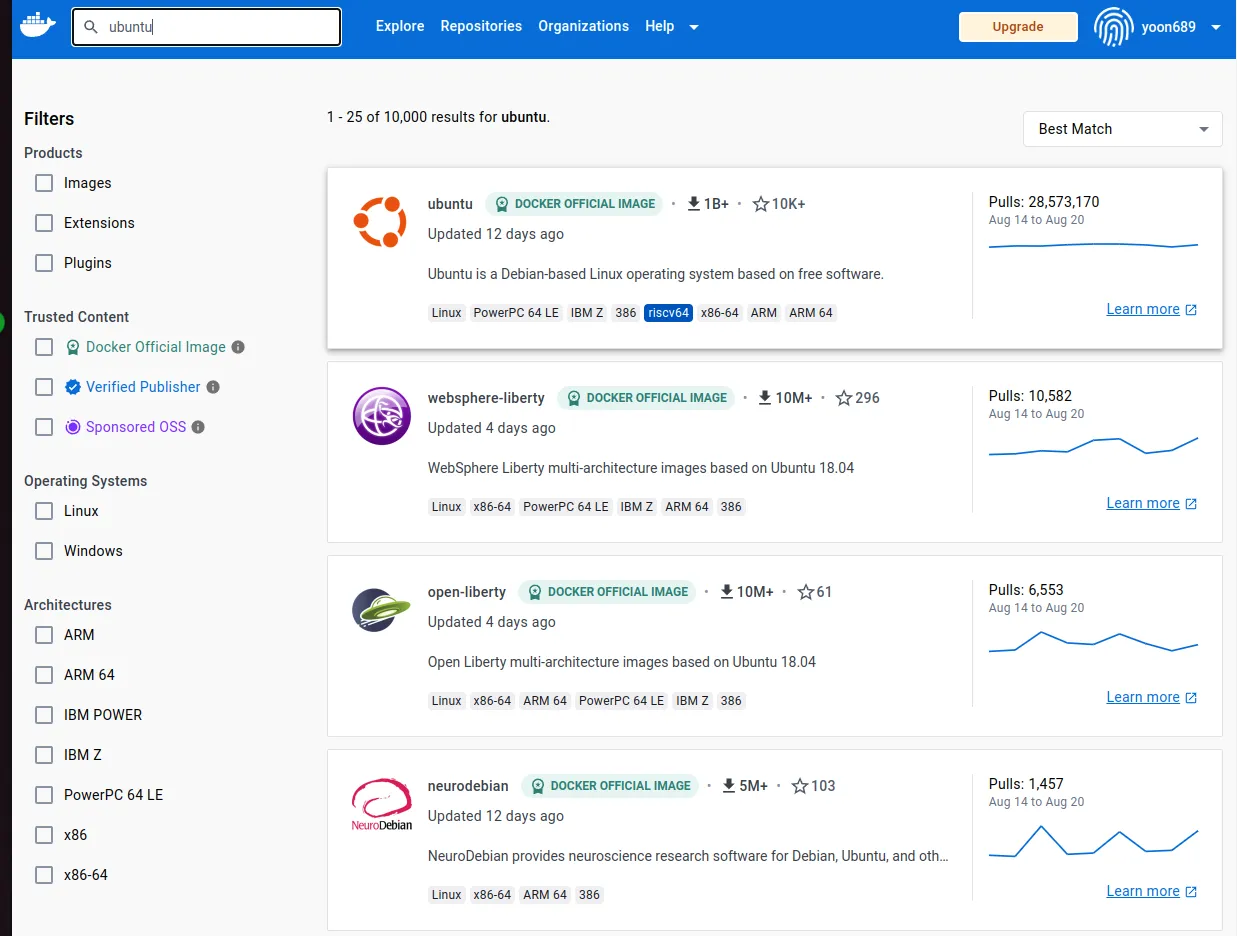Screen dimensions: 1237x936
Task: Open Learn more link in open-liberty card
Action: coord(1143,698)
